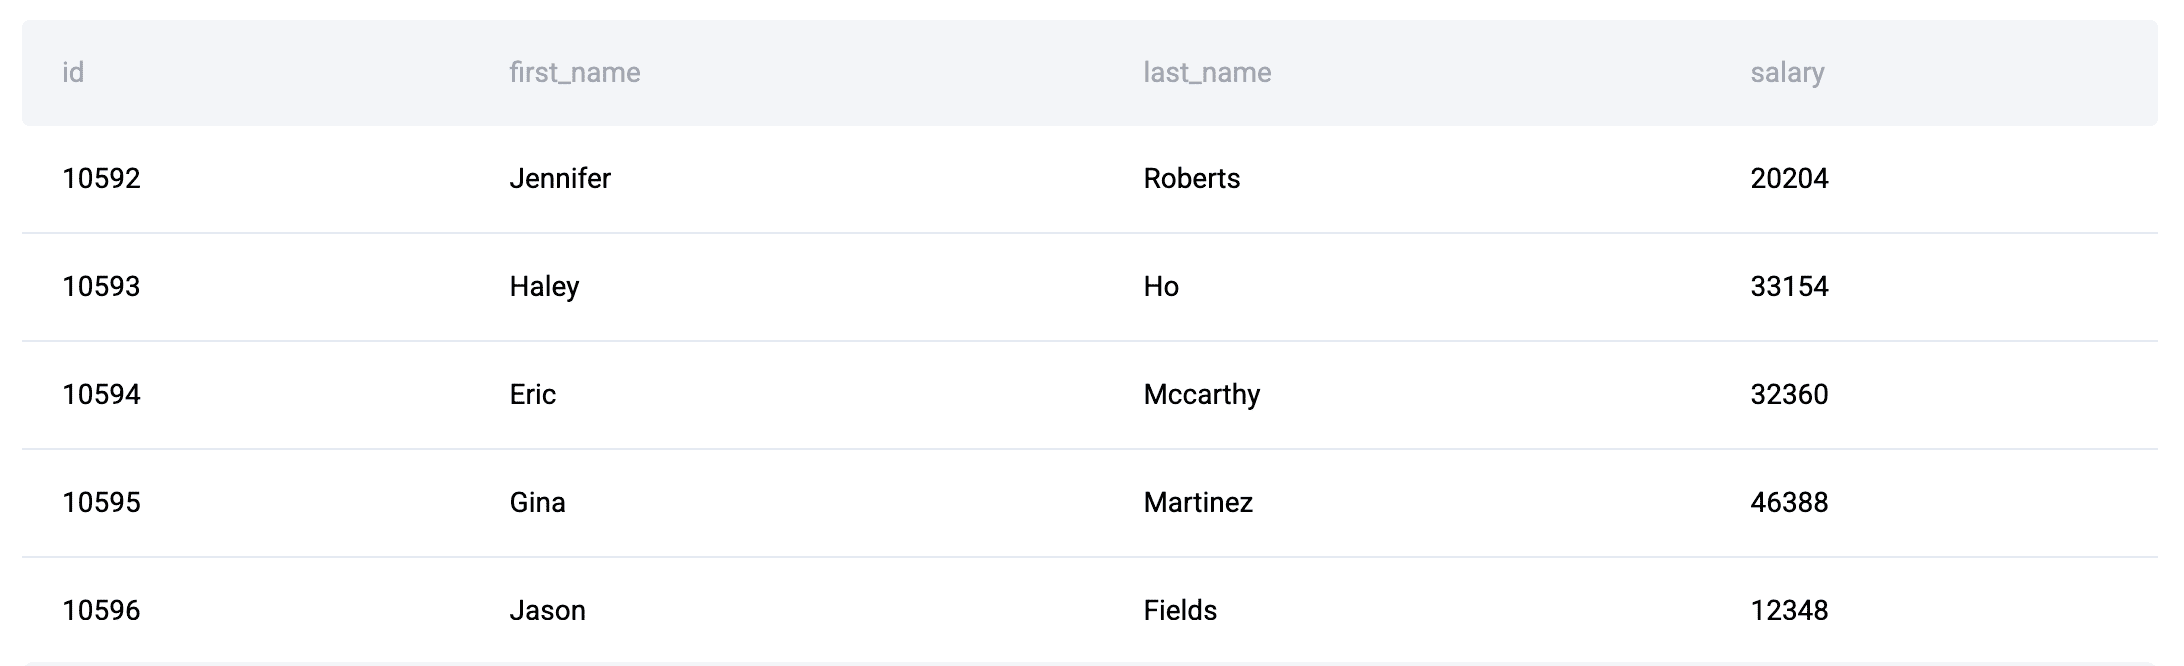Viewport: 2184px width, 666px height.
Task: Click the salary value 12348
Action: coord(1789,610)
